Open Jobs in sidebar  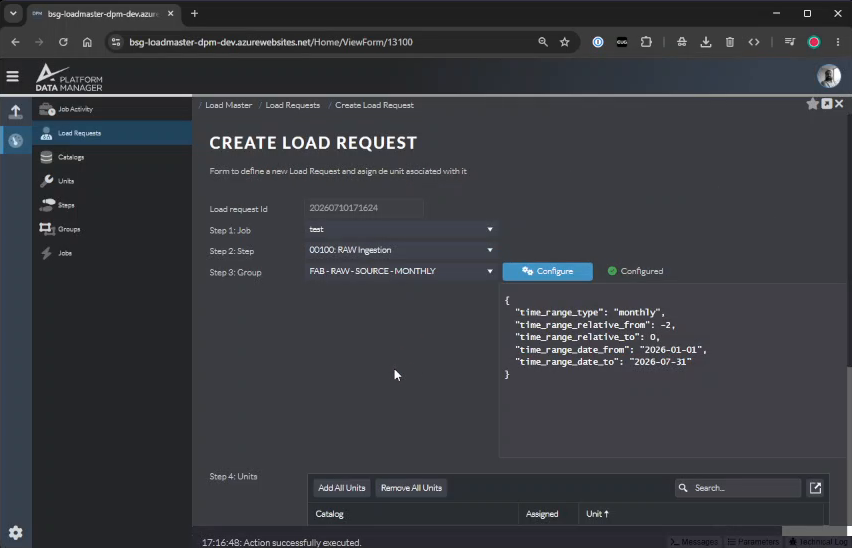click(x=112, y=253)
